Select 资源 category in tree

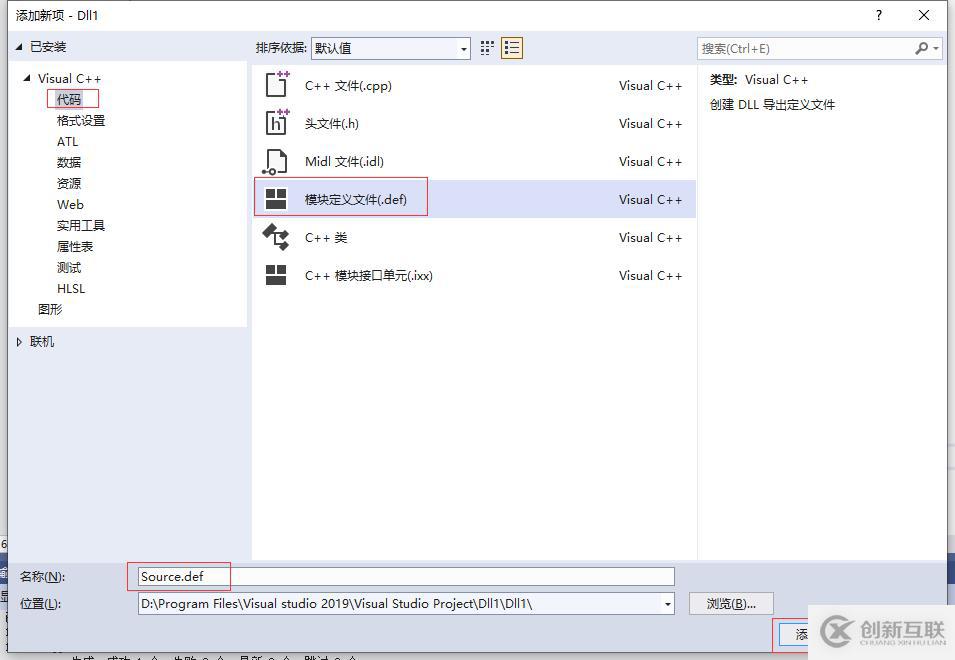pyautogui.click(x=69, y=183)
